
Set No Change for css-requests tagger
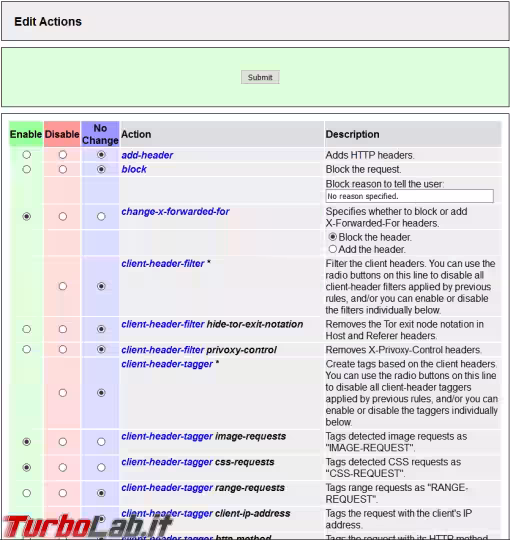click(101, 467)
